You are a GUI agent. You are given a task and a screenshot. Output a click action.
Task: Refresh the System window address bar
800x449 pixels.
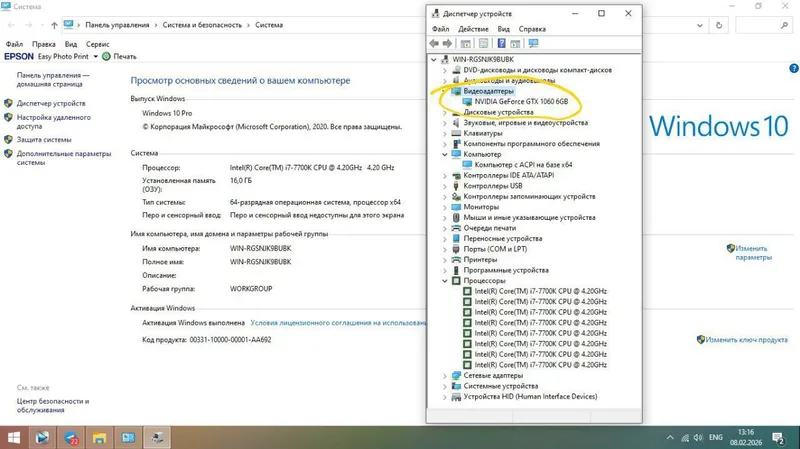coord(719,25)
